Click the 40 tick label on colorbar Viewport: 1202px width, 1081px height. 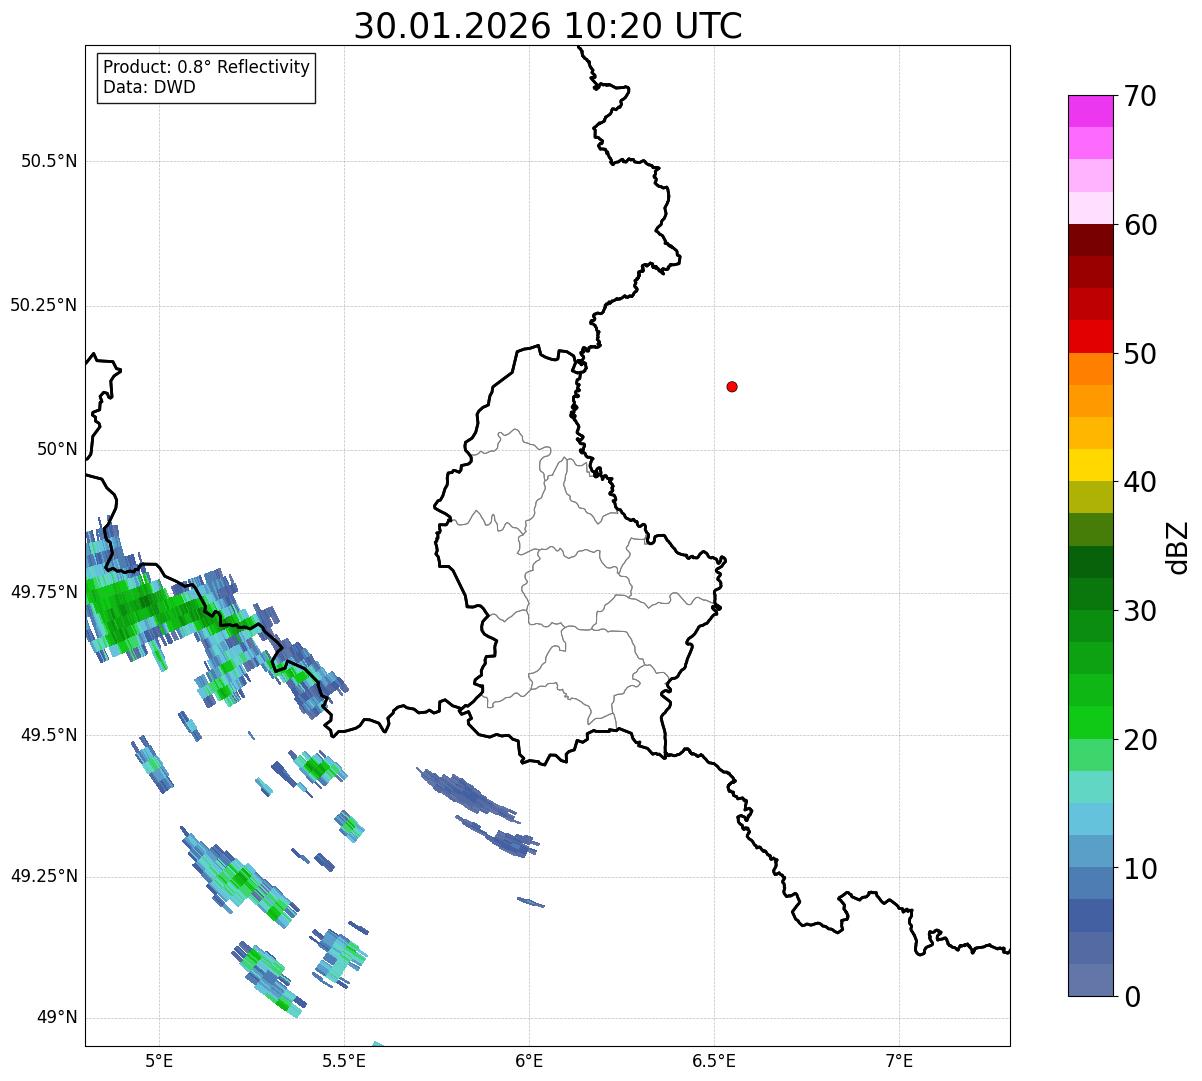click(x=1140, y=482)
